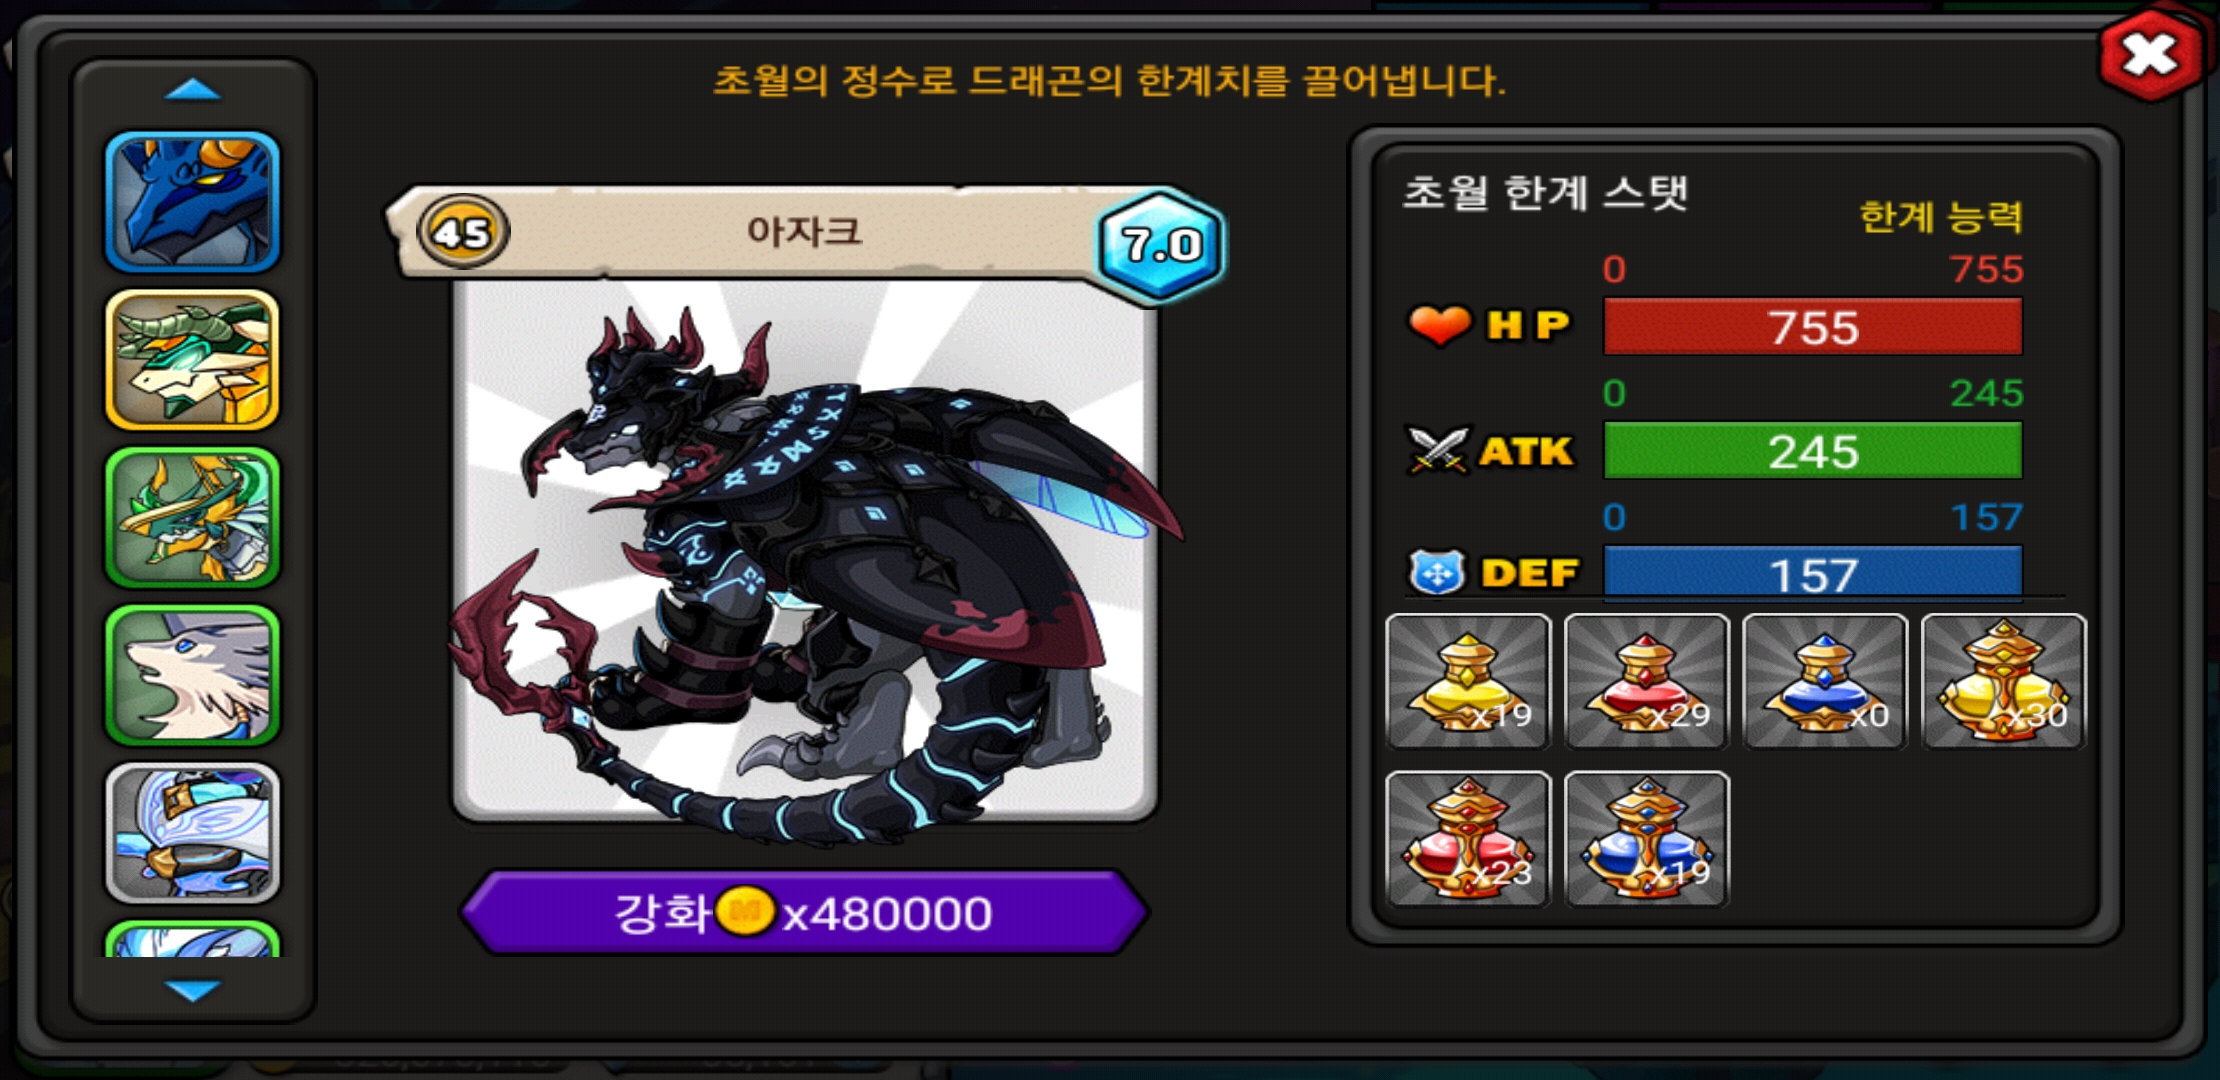This screenshot has width=2220, height=1080.
Task: Select the large blue potion x19
Action: pos(1647,839)
